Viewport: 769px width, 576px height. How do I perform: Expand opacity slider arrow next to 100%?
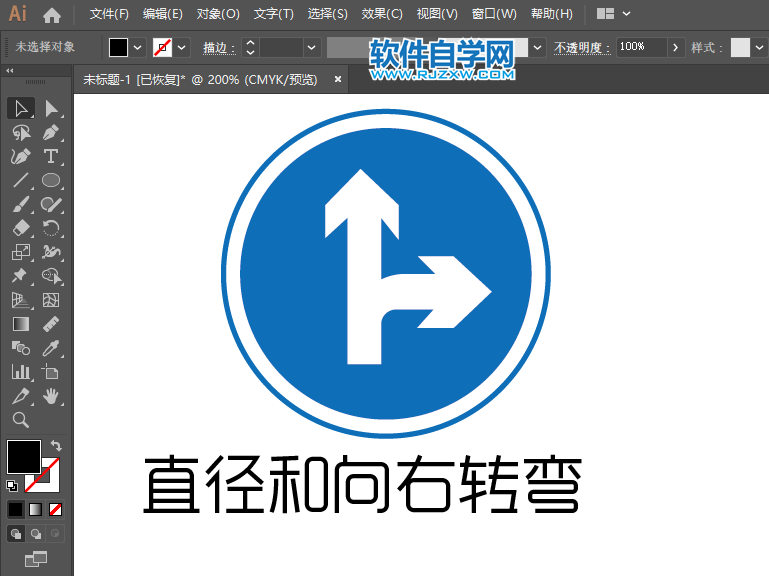point(675,48)
